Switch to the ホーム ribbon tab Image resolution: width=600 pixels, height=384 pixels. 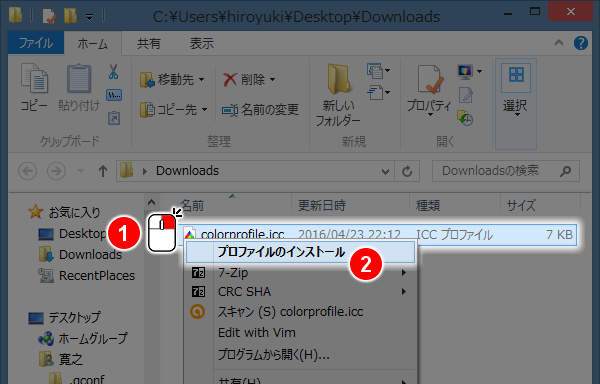(92, 44)
